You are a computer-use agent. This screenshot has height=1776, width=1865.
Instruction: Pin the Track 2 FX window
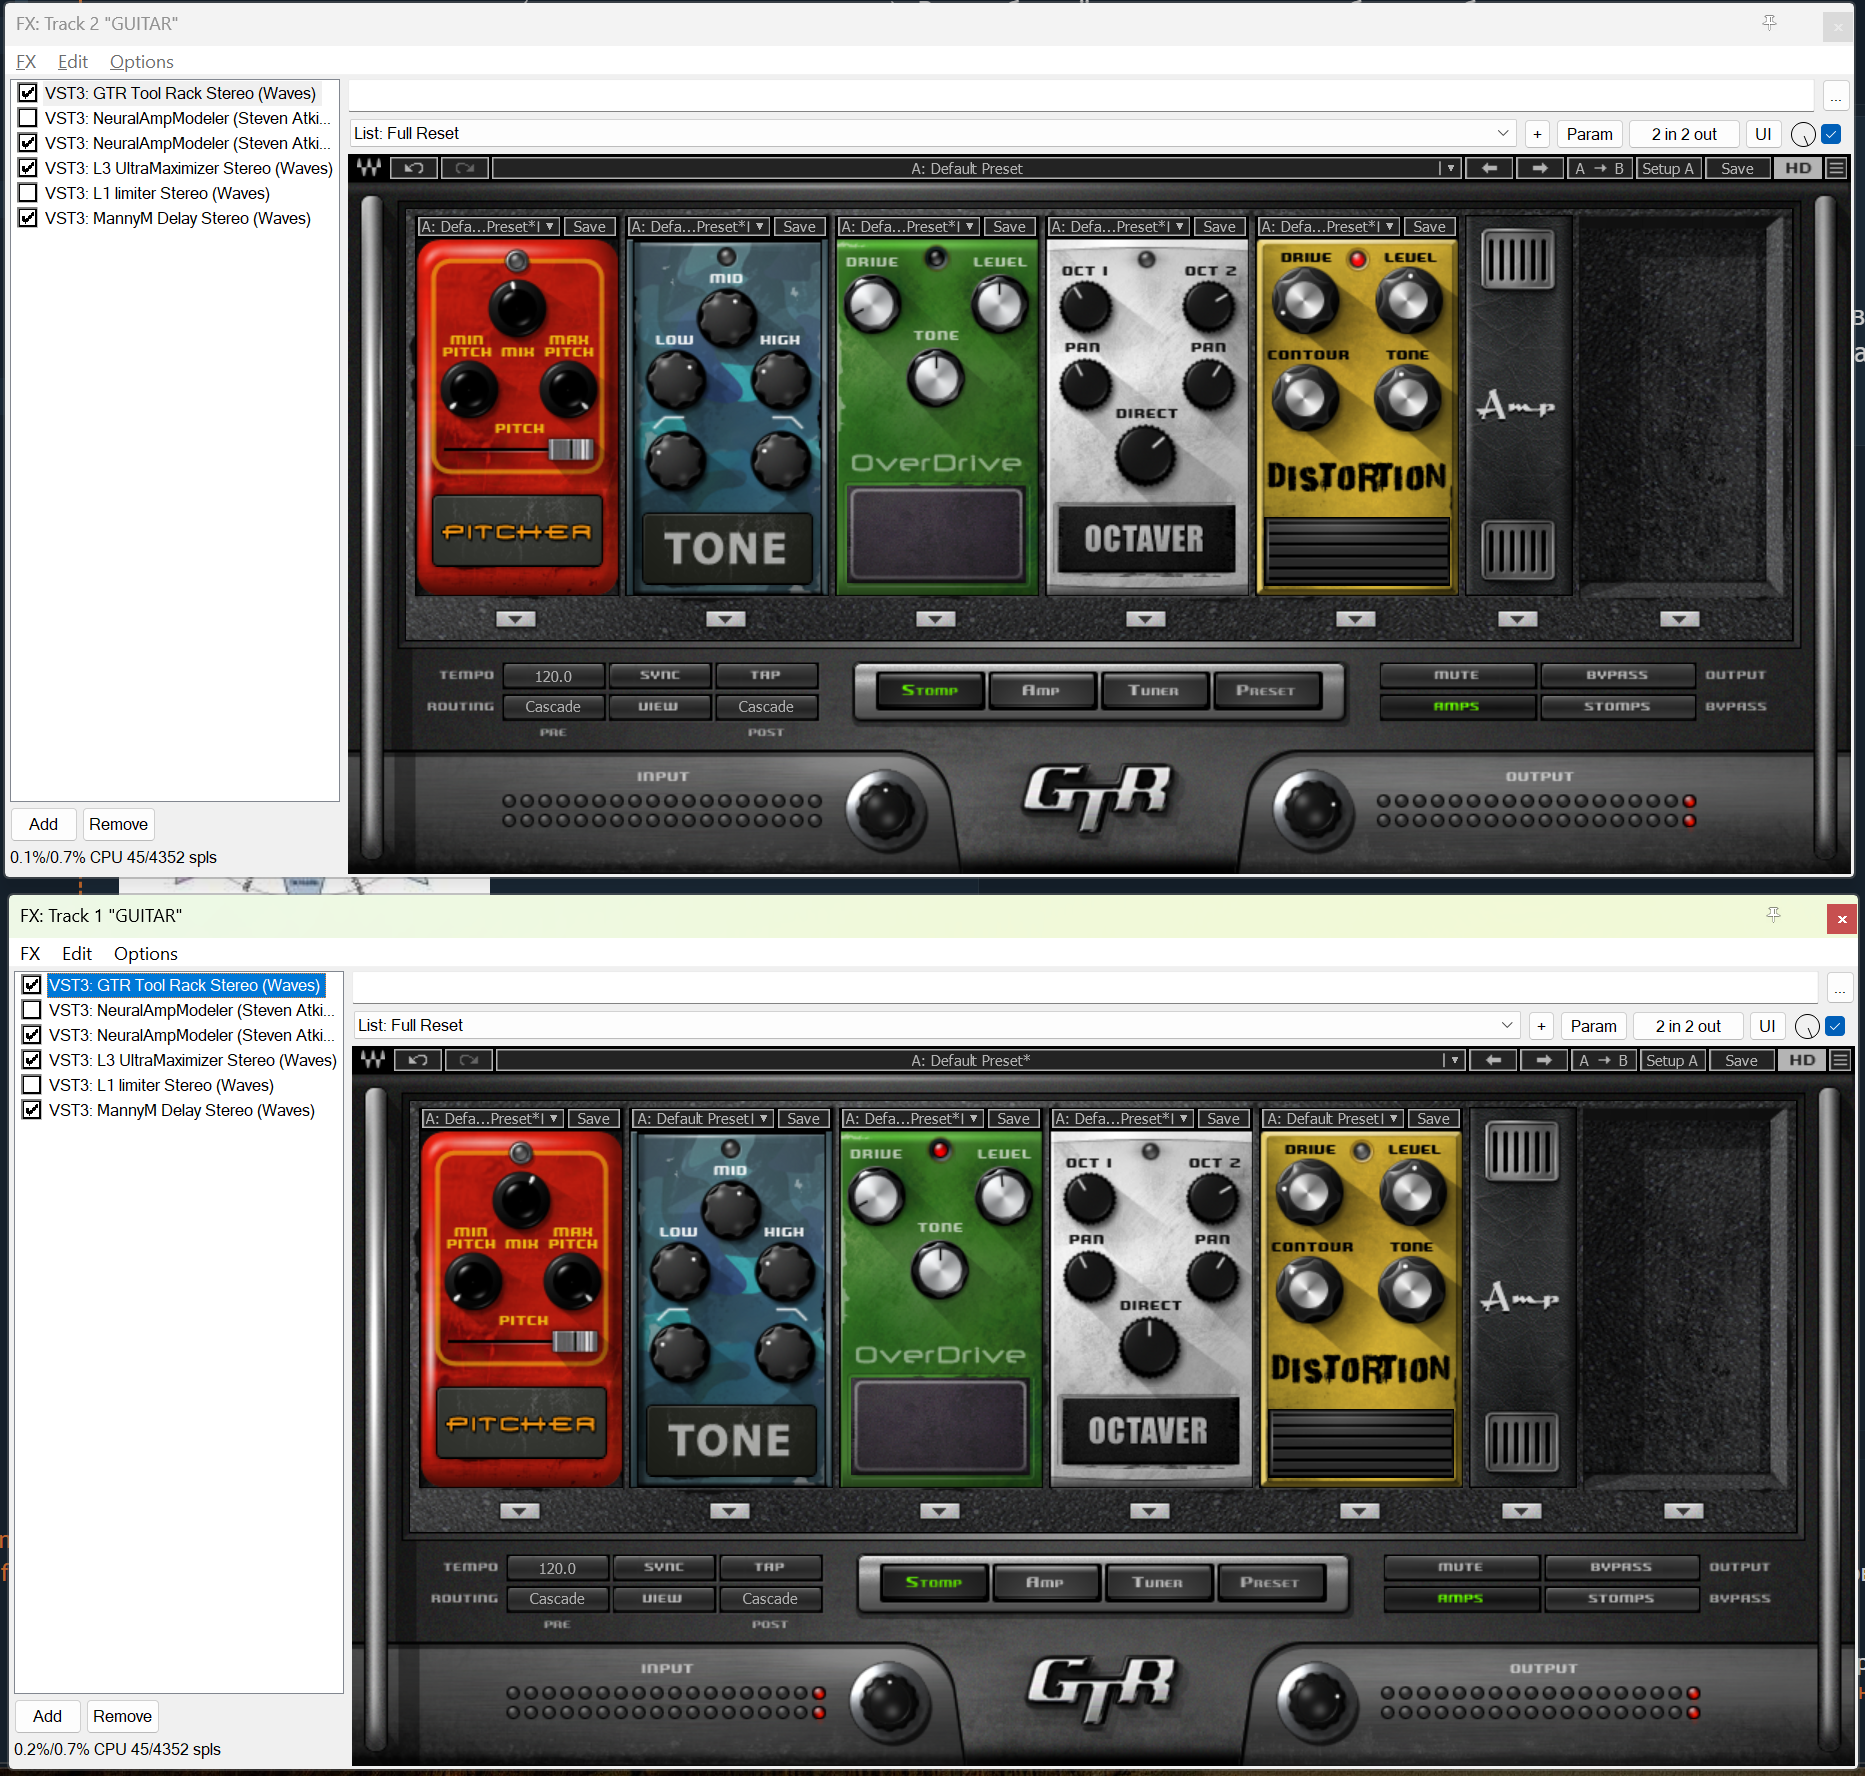tap(1769, 22)
